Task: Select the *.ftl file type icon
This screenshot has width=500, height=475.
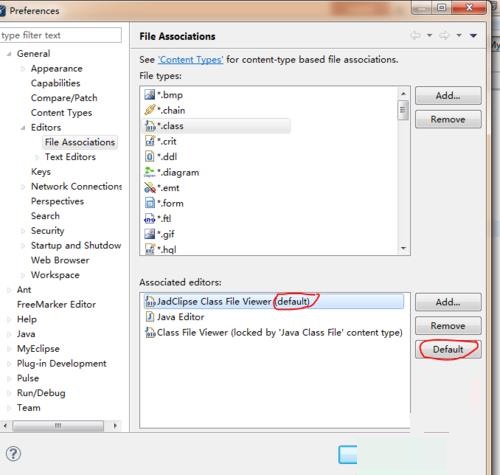Action: click(x=150, y=219)
